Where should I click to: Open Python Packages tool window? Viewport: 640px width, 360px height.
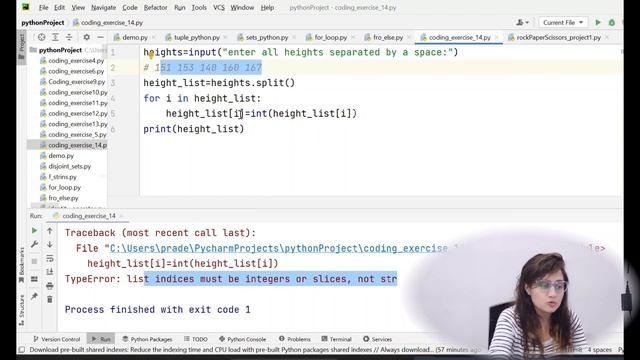147,339
